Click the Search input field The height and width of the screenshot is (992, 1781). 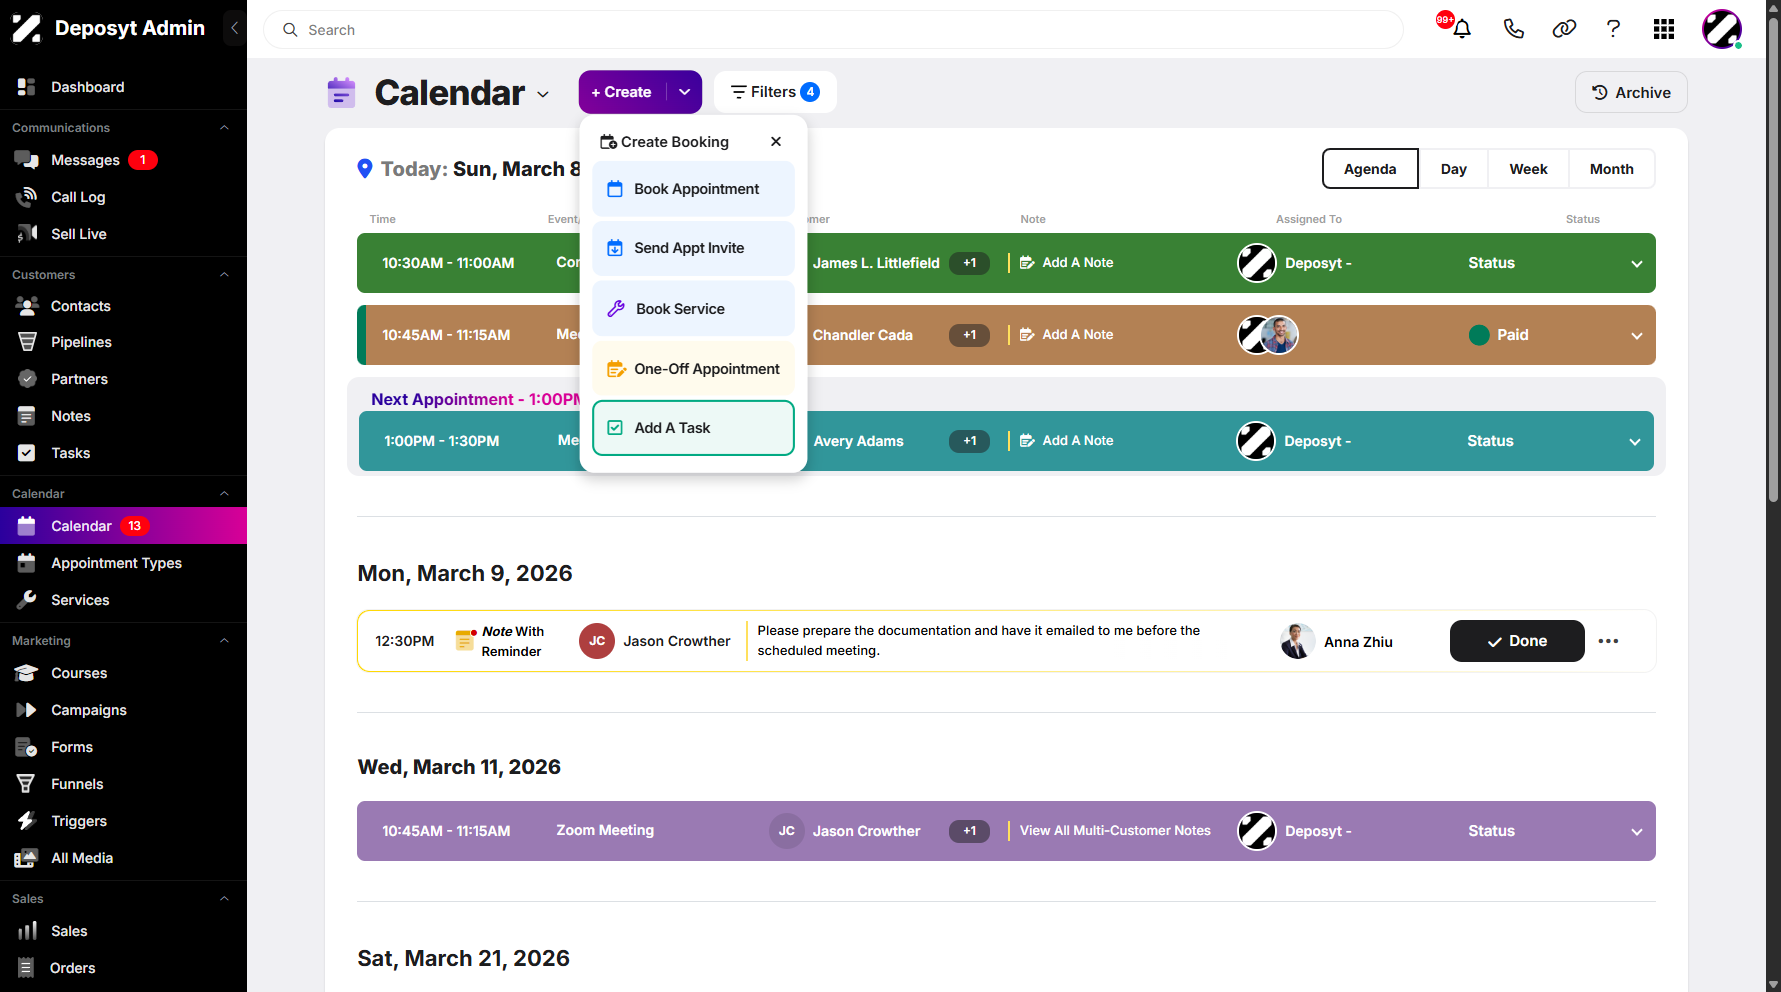tap(833, 30)
